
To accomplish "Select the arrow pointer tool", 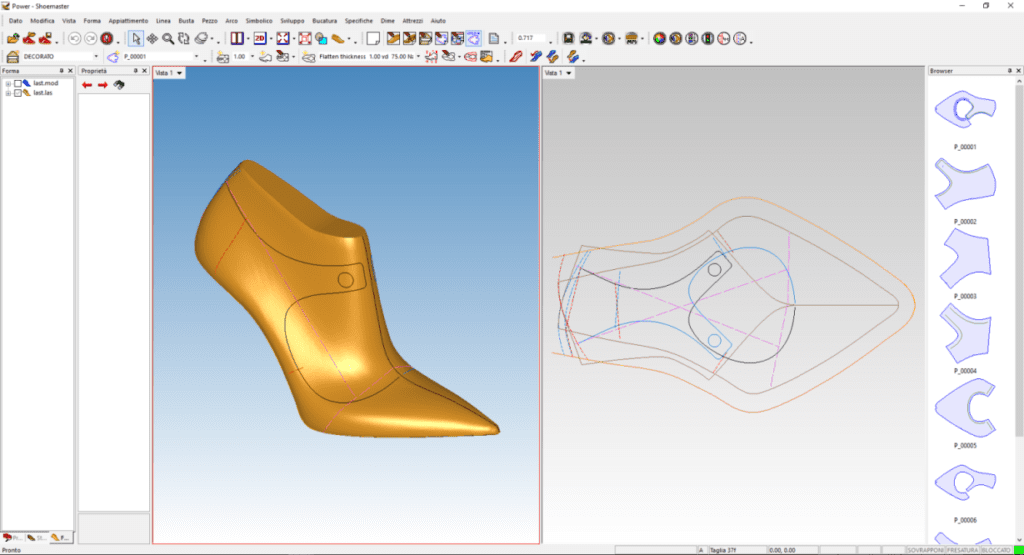I will tap(136, 39).
